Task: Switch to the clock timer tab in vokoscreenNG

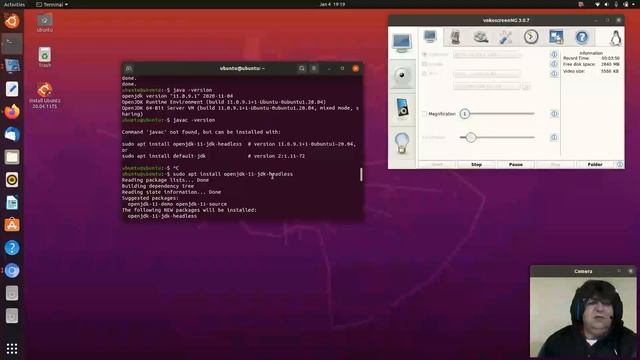Action: click(531, 37)
